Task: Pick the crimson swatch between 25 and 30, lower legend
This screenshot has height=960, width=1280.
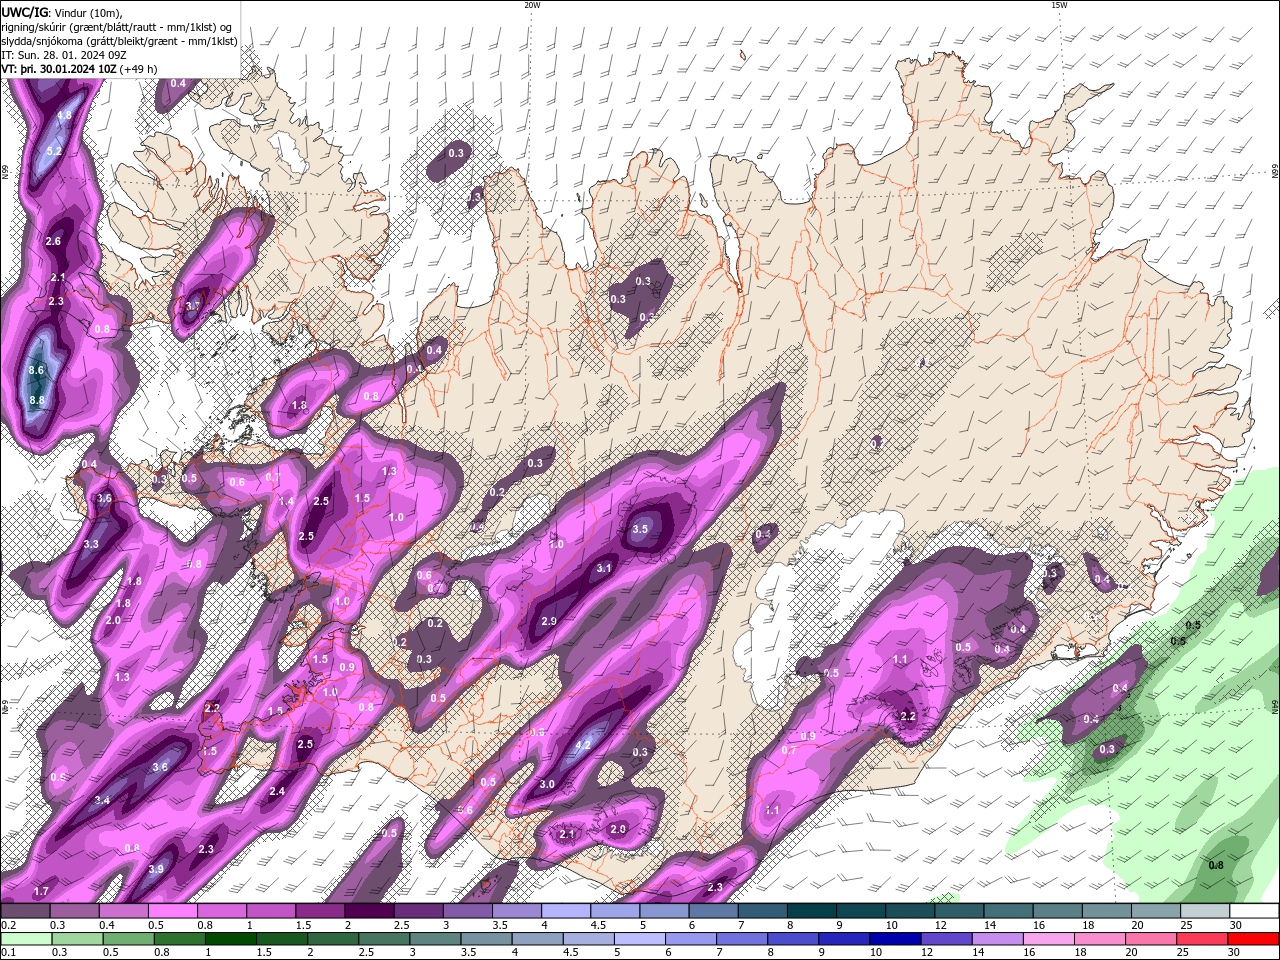Action: click(1202, 939)
